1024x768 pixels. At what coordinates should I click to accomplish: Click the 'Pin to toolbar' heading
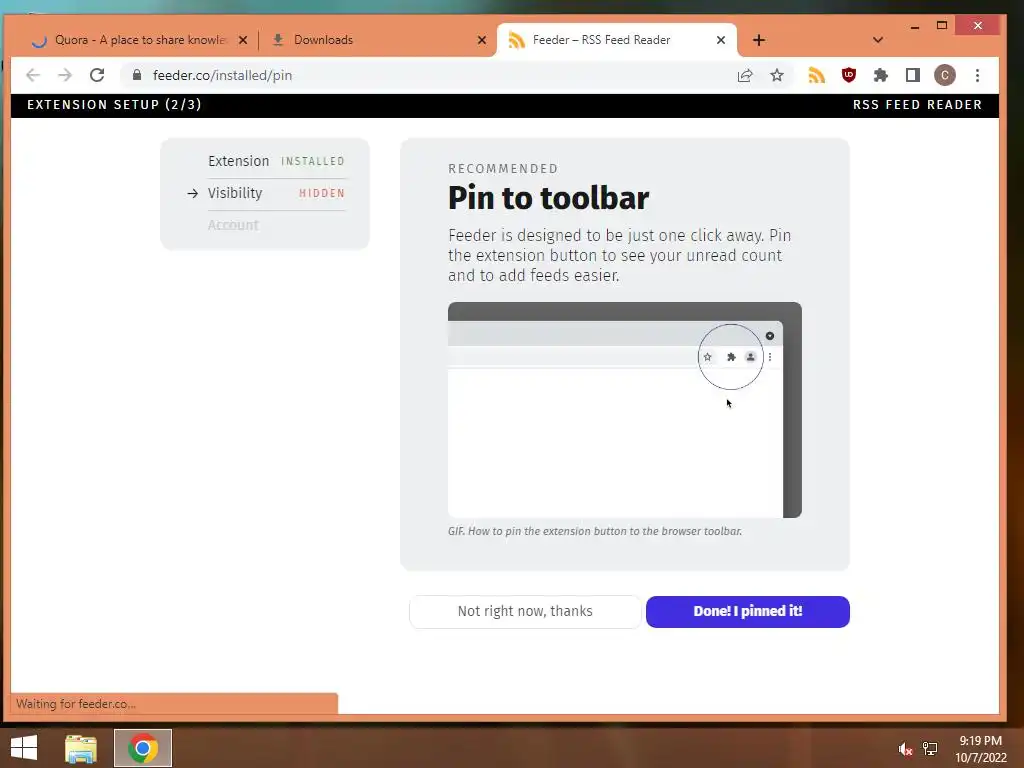click(549, 198)
